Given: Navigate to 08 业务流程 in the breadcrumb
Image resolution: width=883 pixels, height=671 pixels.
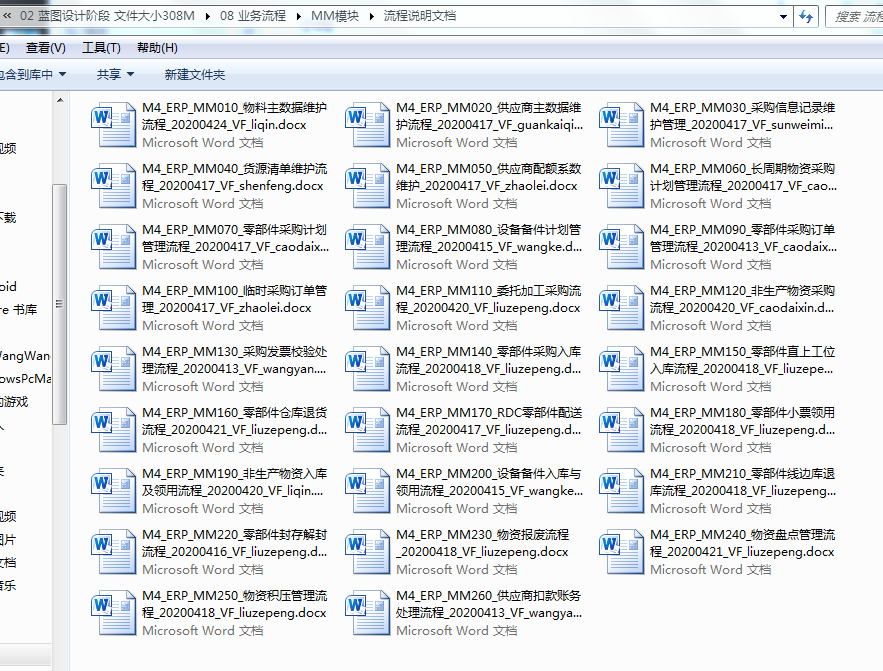Looking at the screenshot, I should (x=252, y=16).
